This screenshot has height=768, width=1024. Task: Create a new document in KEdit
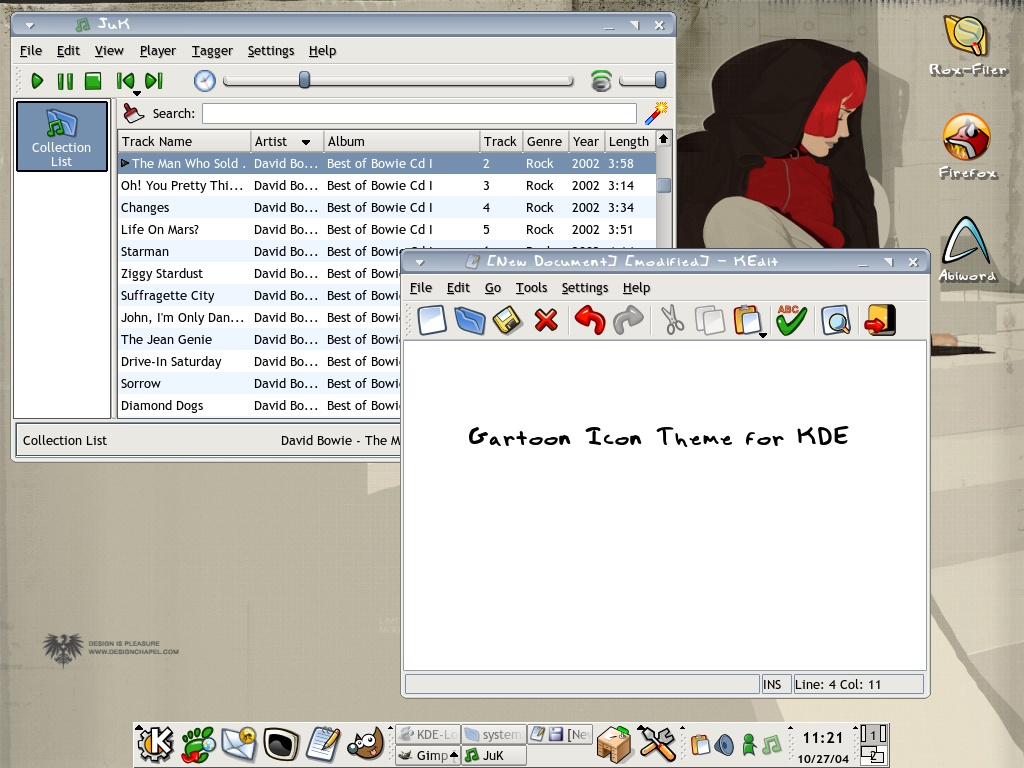tap(432, 321)
